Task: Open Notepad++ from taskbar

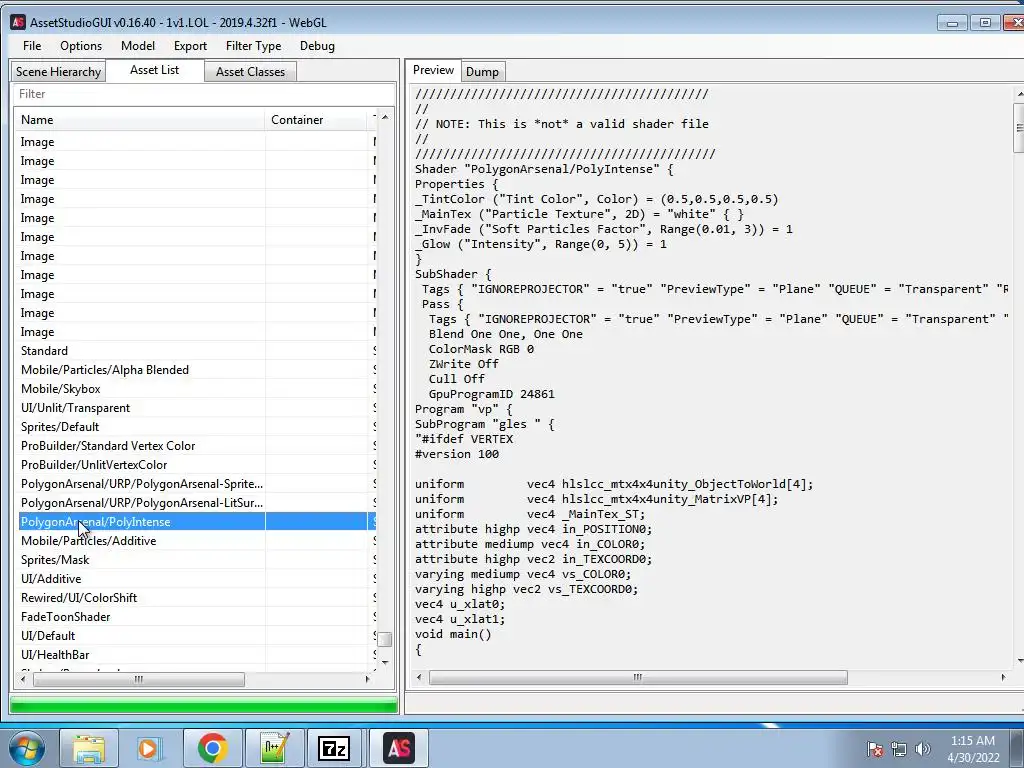Action: click(x=274, y=748)
